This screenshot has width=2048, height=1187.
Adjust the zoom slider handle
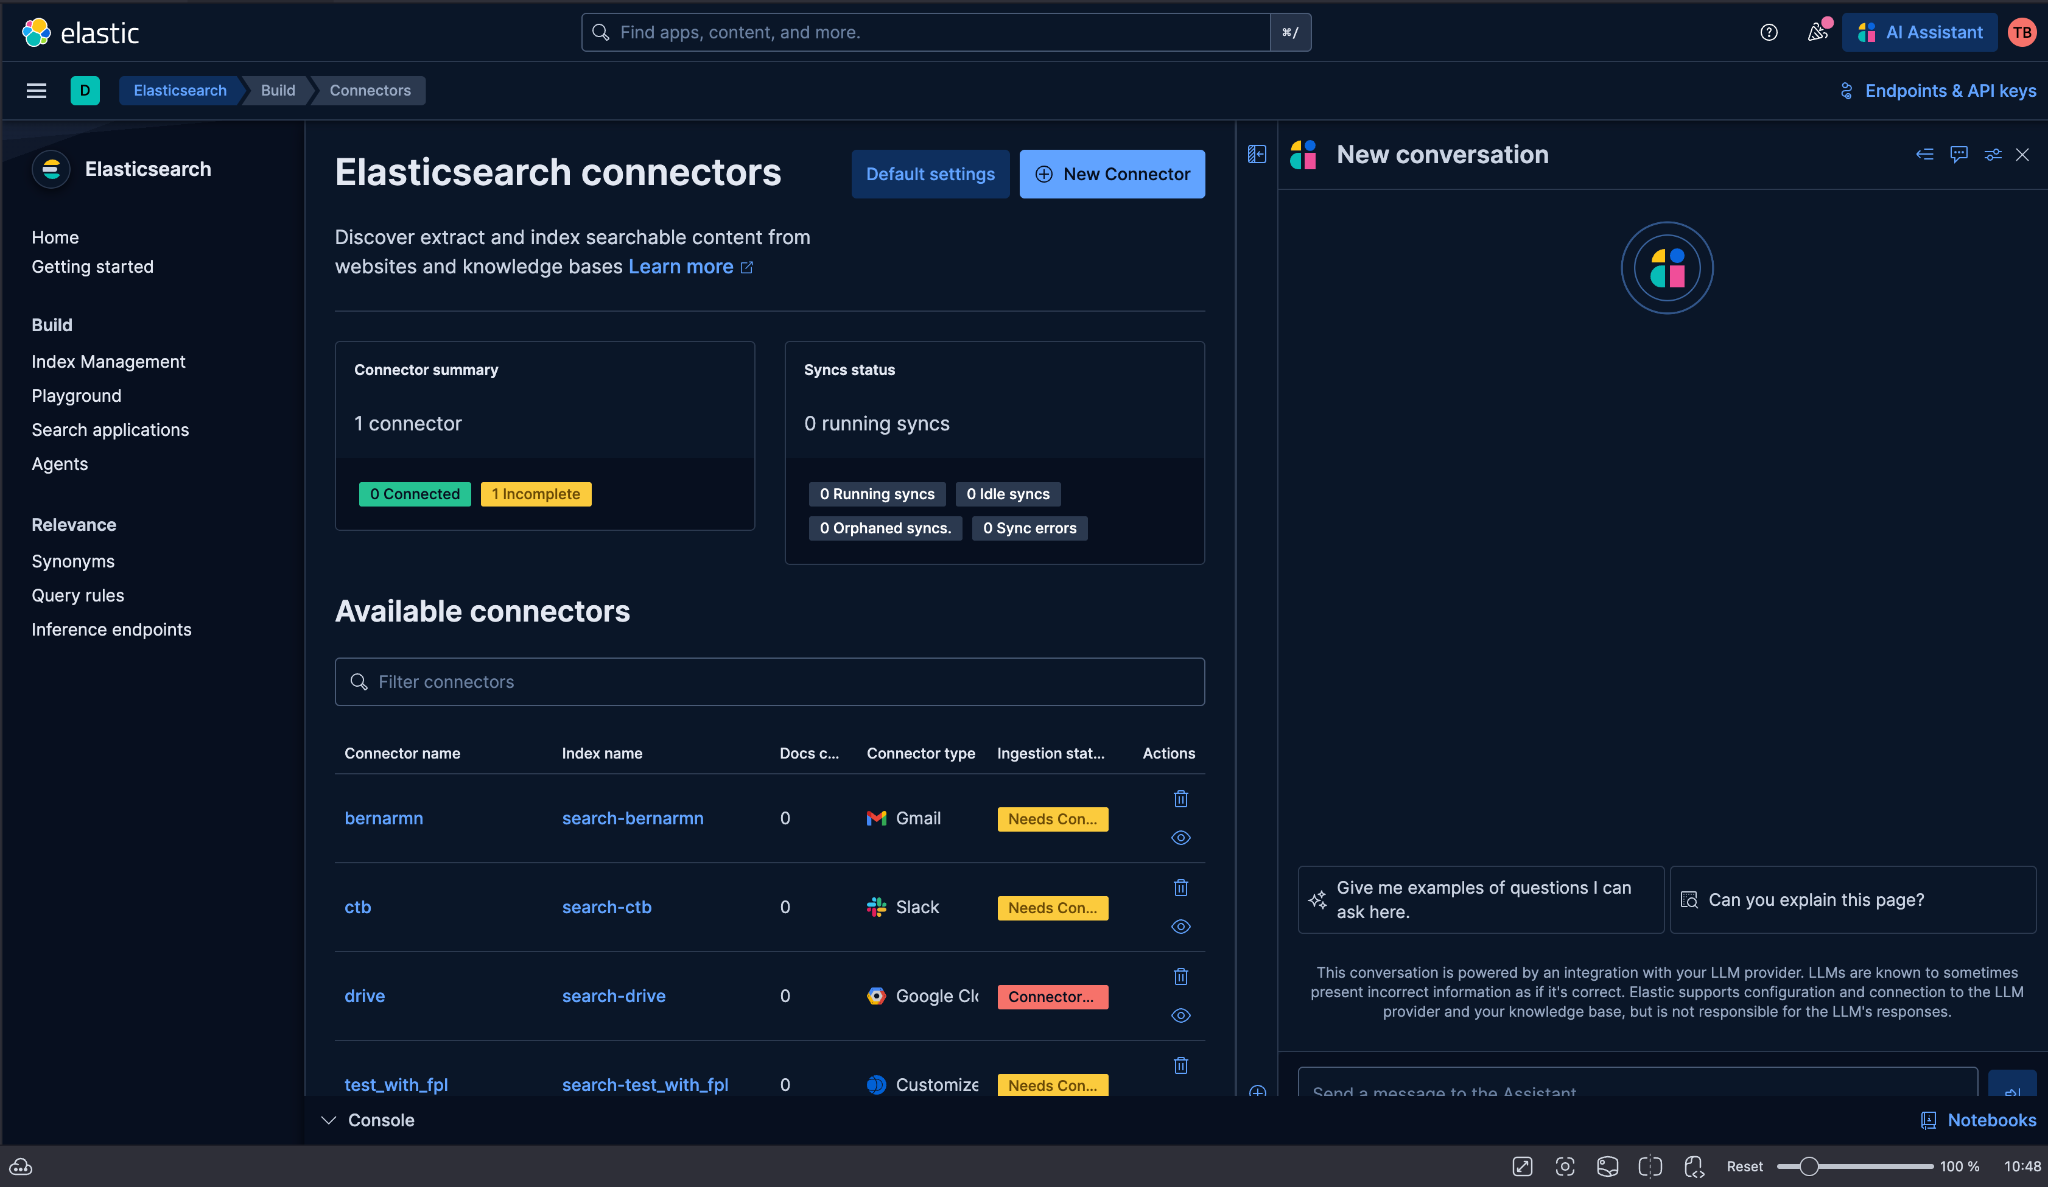tap(1809, 1166)
